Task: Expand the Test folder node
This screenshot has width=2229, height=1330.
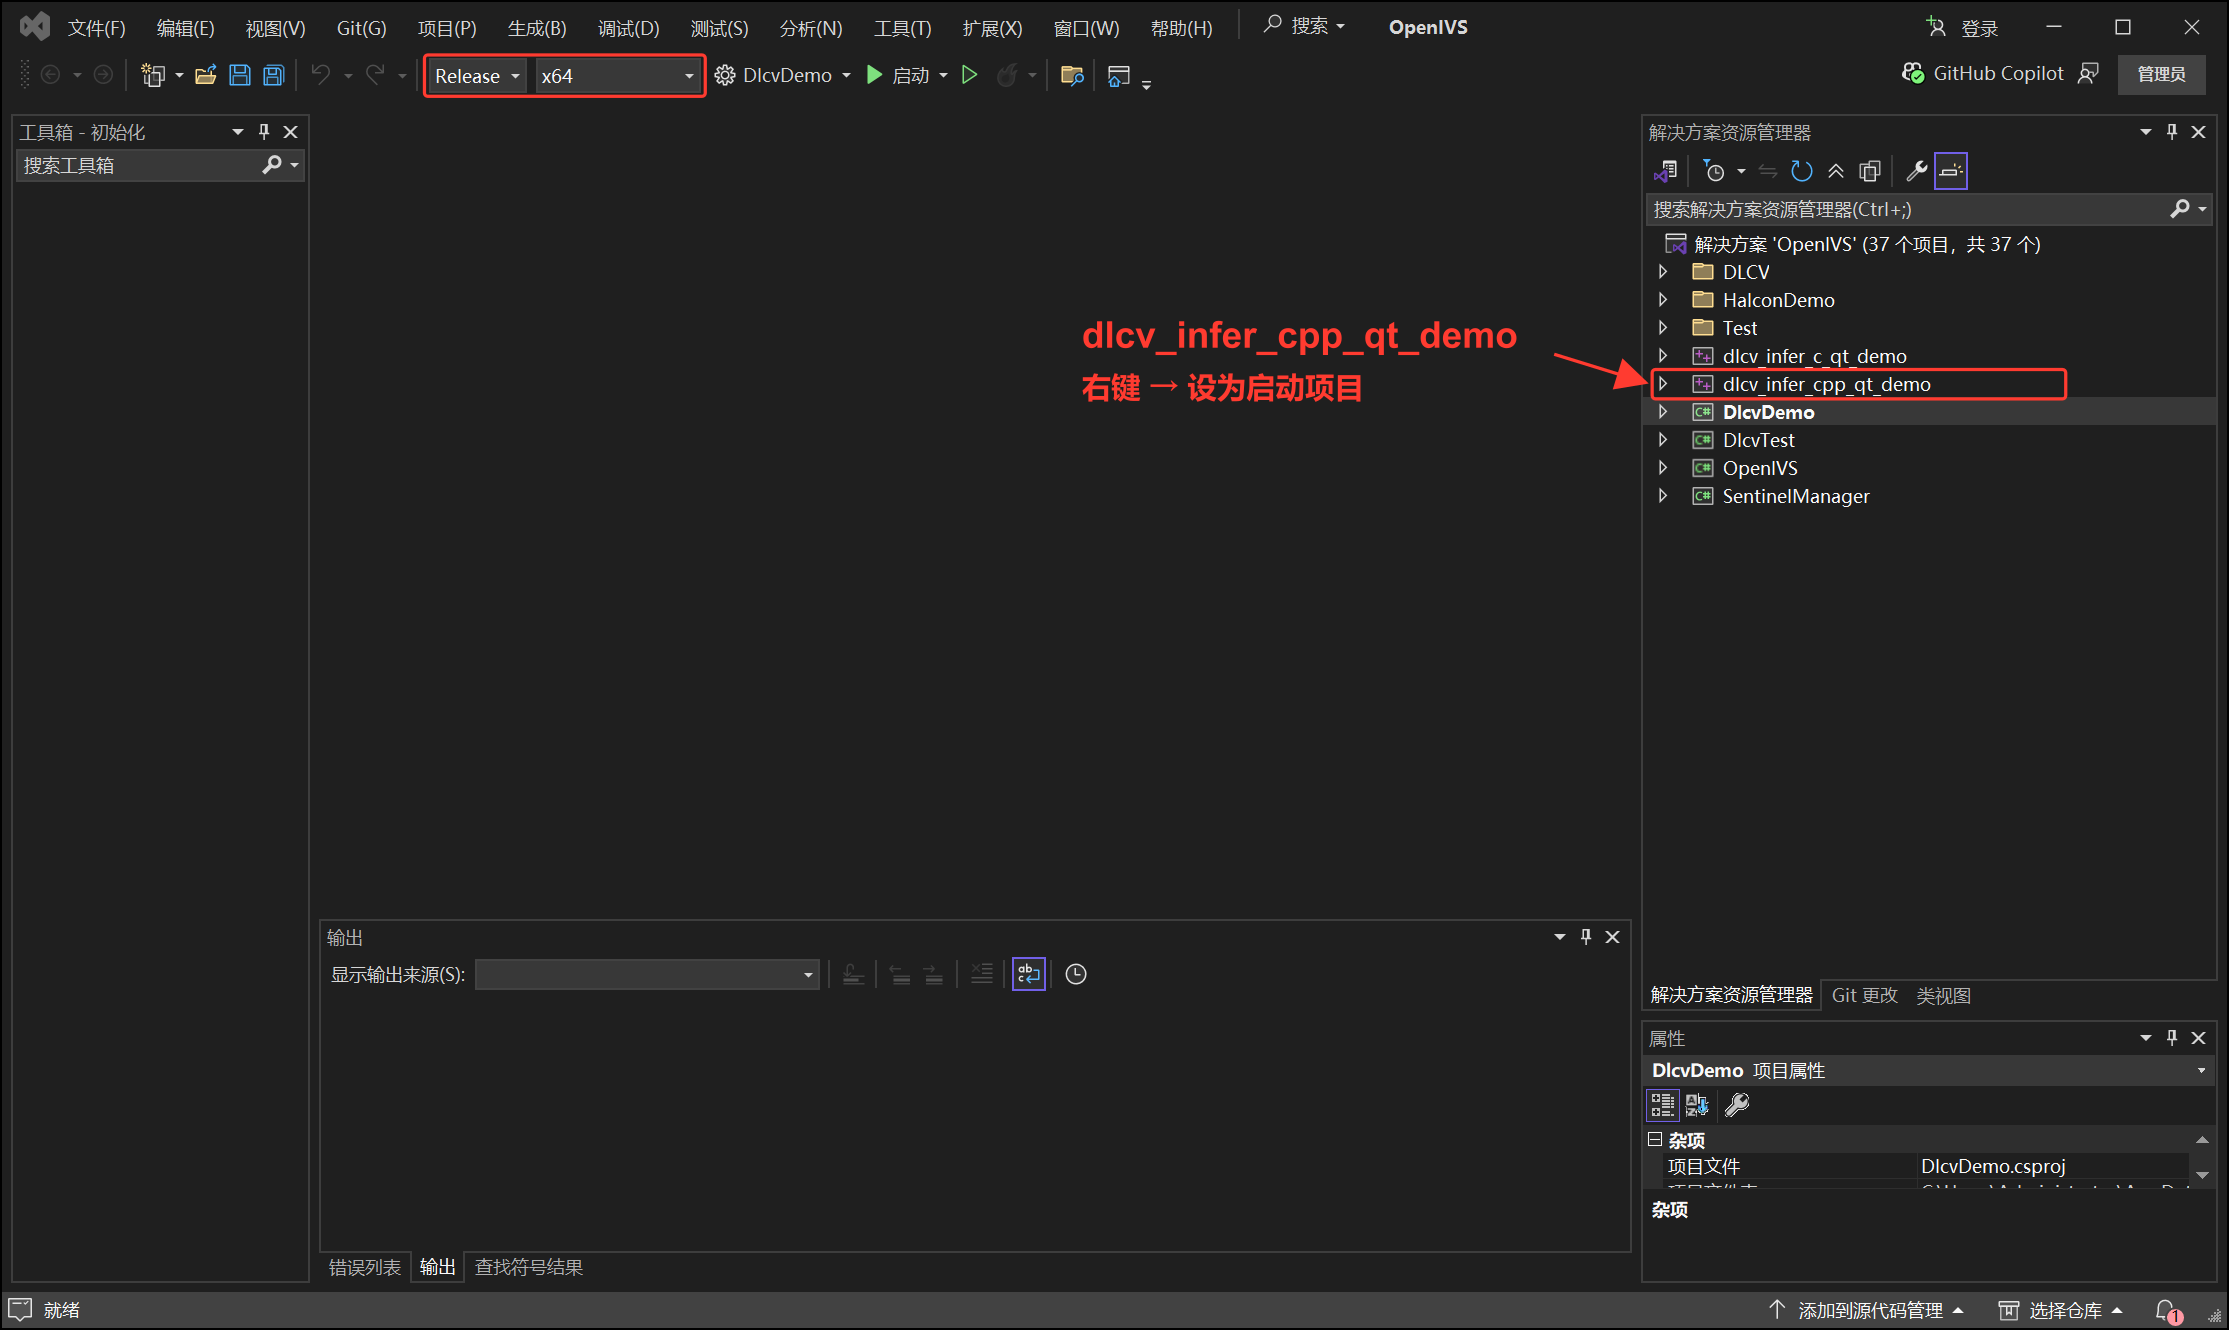Action: click(x=1663, y=328)
